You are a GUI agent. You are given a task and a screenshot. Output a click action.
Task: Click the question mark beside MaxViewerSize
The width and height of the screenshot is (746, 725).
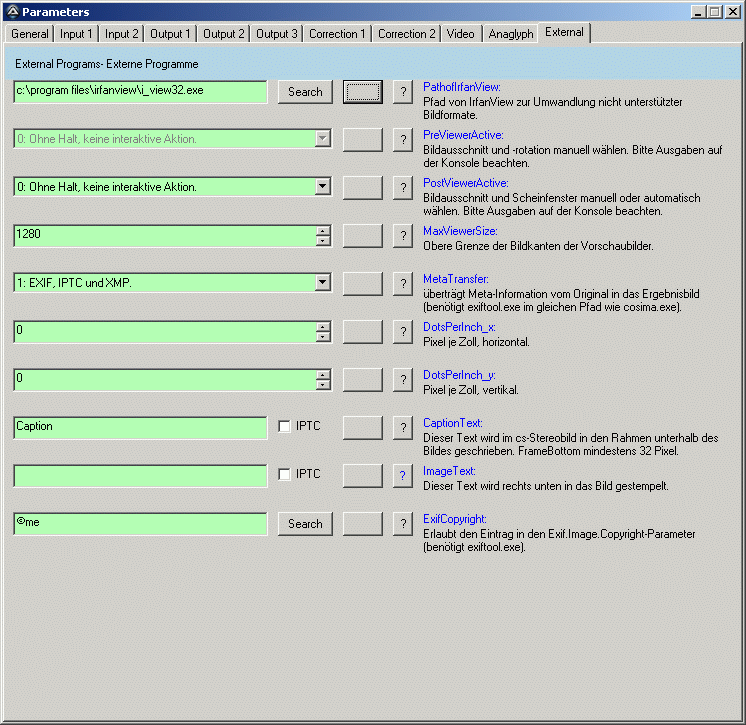point(403,236)
